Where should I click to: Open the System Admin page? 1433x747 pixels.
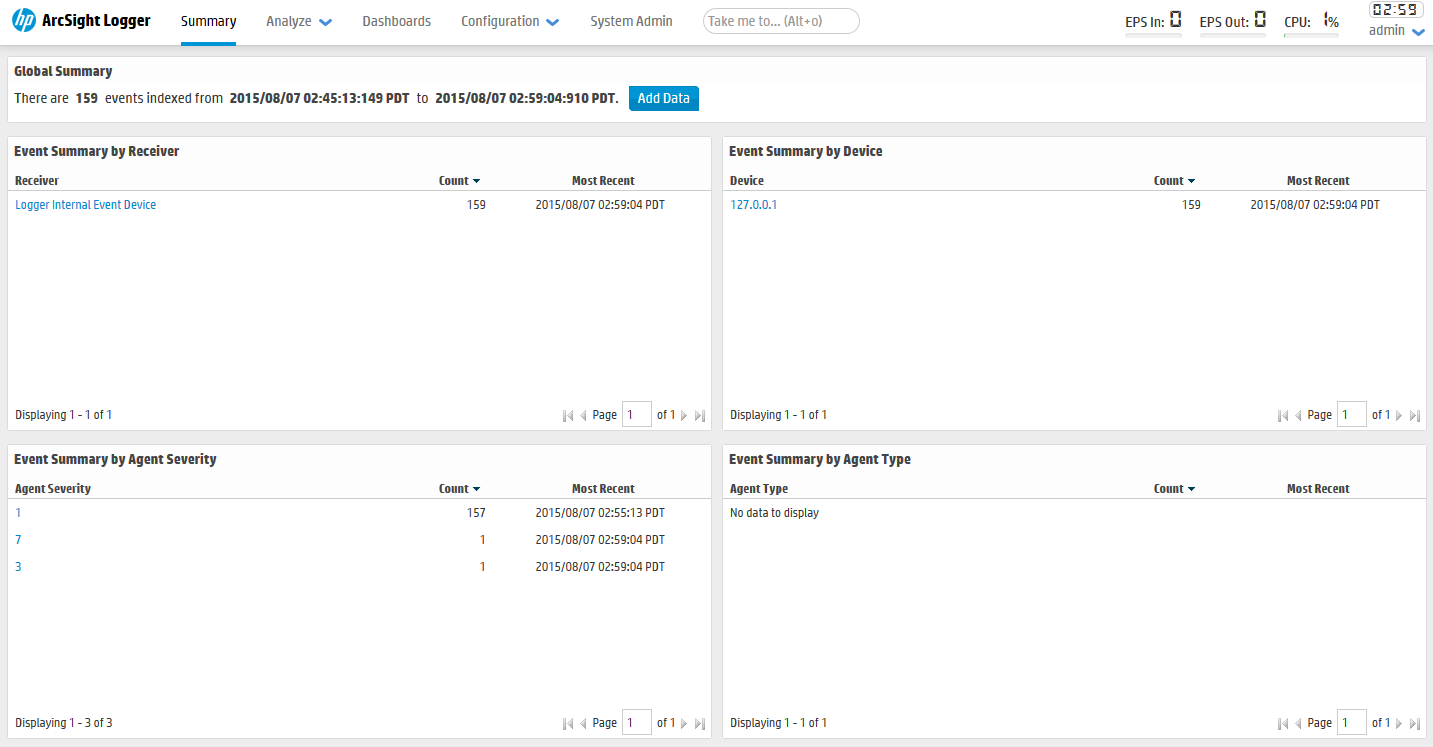(x=631, y=21)
